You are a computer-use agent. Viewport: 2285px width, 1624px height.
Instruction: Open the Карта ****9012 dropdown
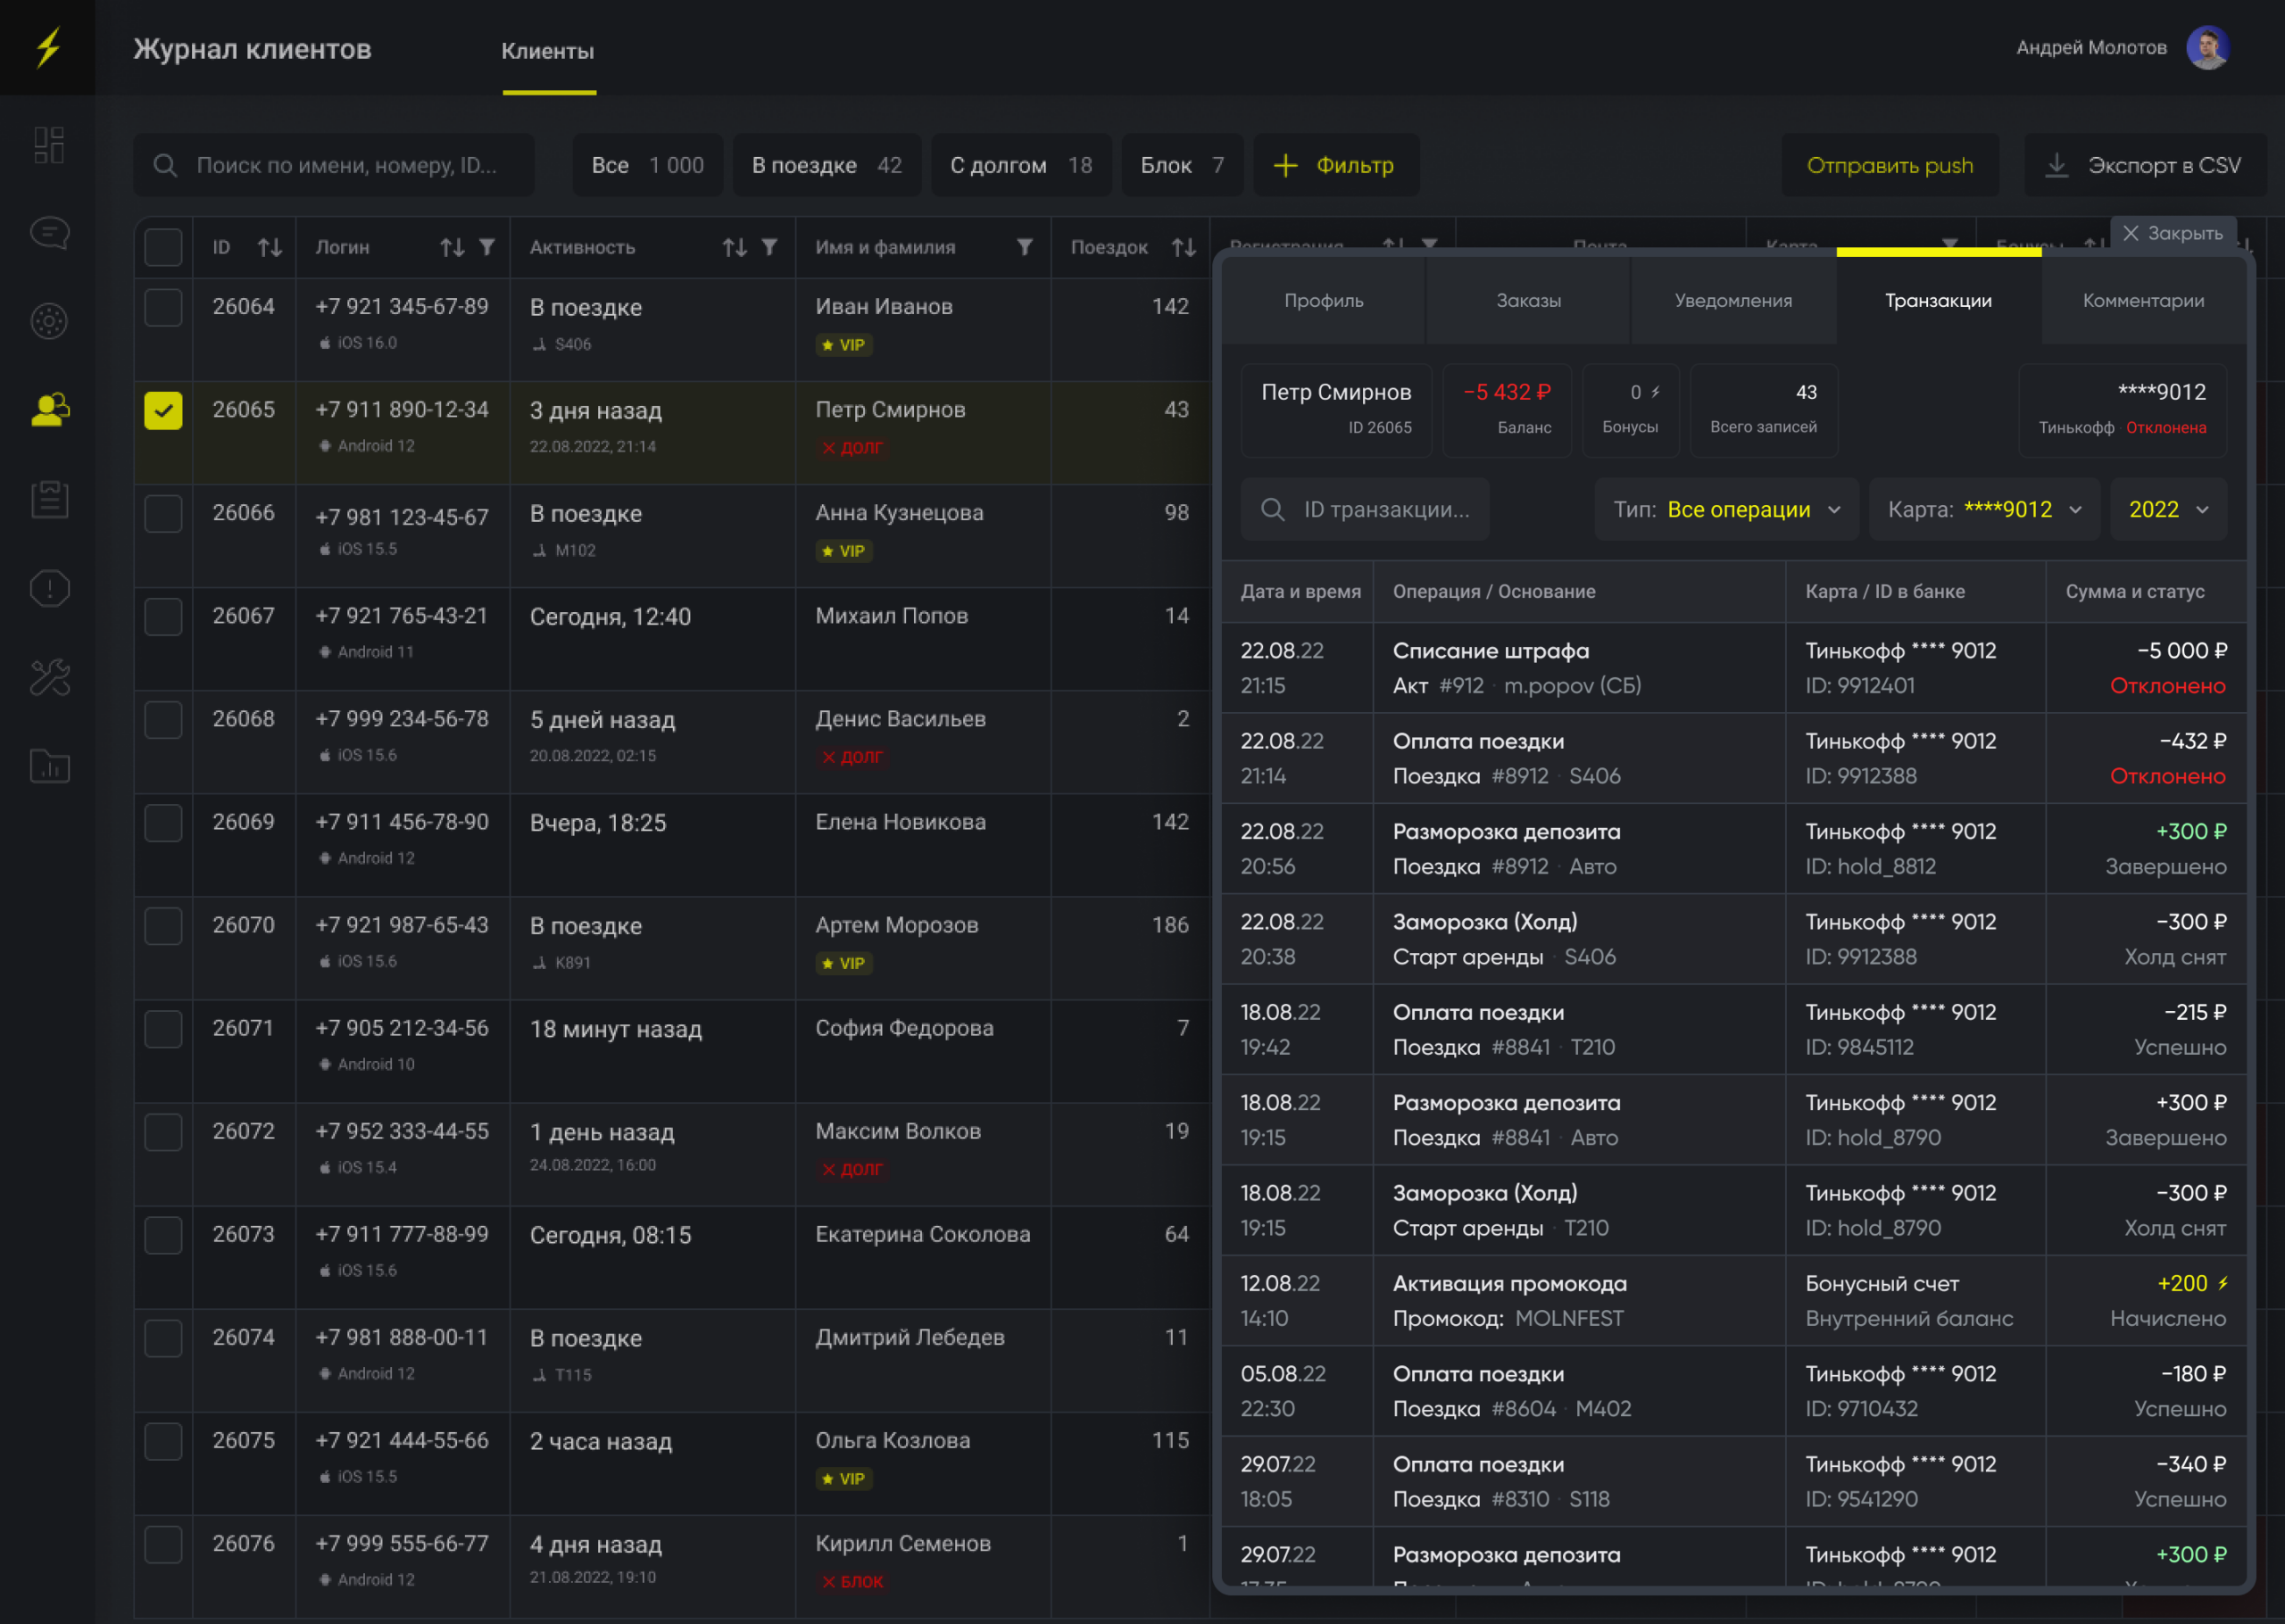1985,509
